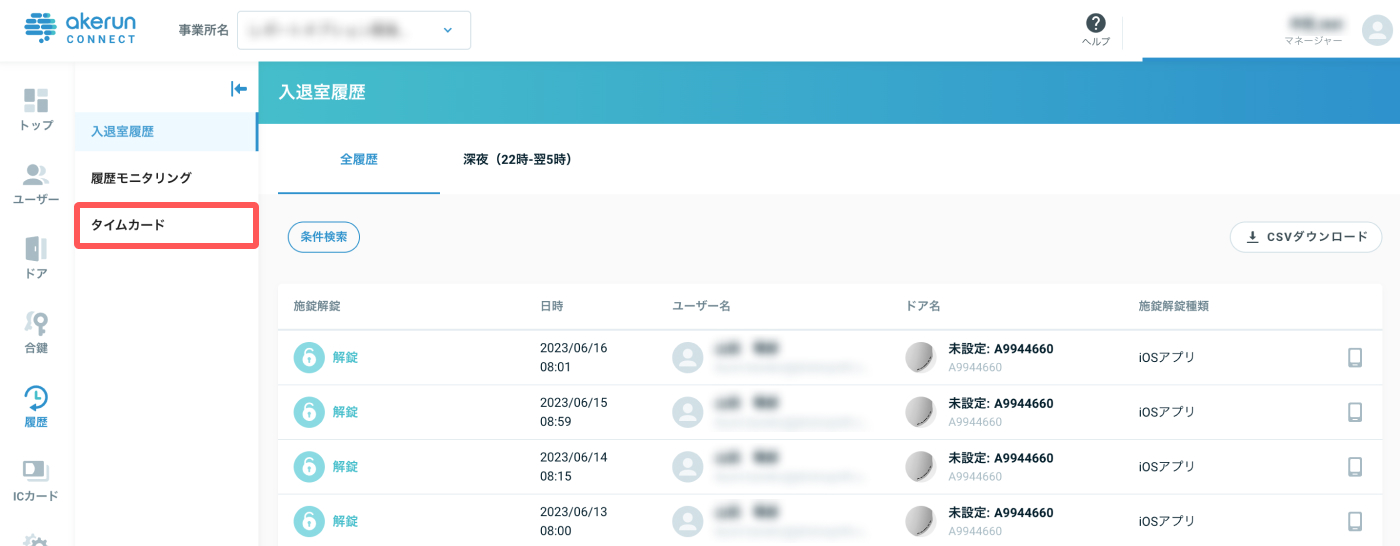The height and width of the screenshot is (546, 1400).
Task: Click the door device thumbnail in 2023/06/16 row
Action: [x=920, y=357]
